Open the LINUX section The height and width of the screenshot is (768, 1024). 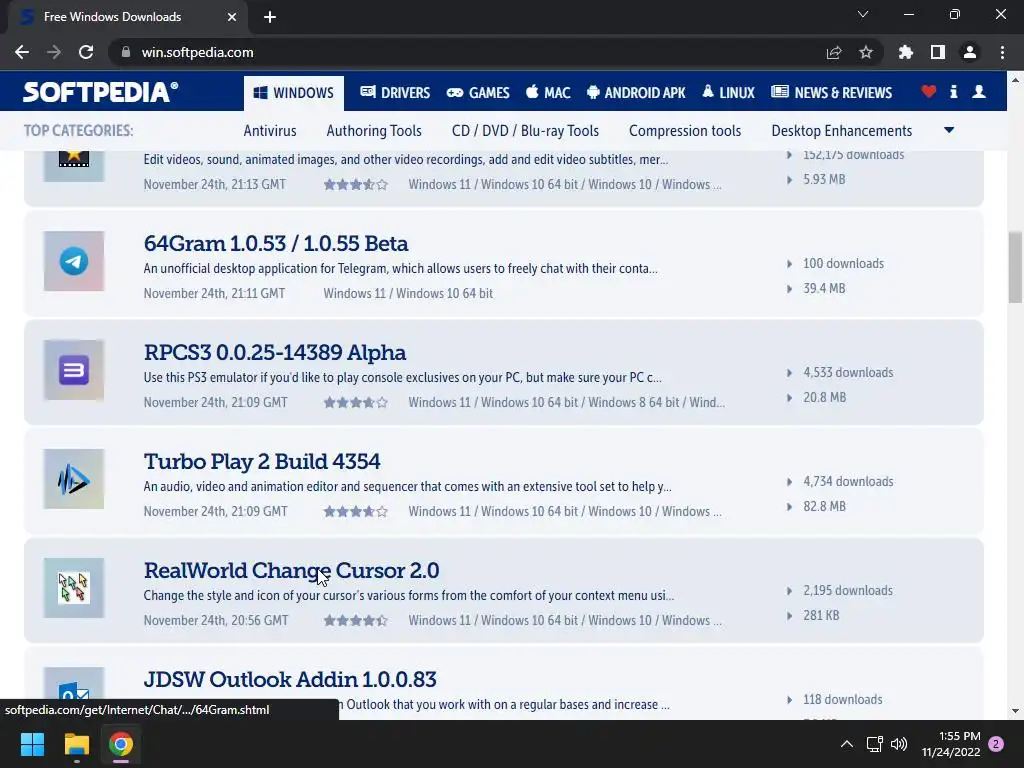[x=728, y=93]
